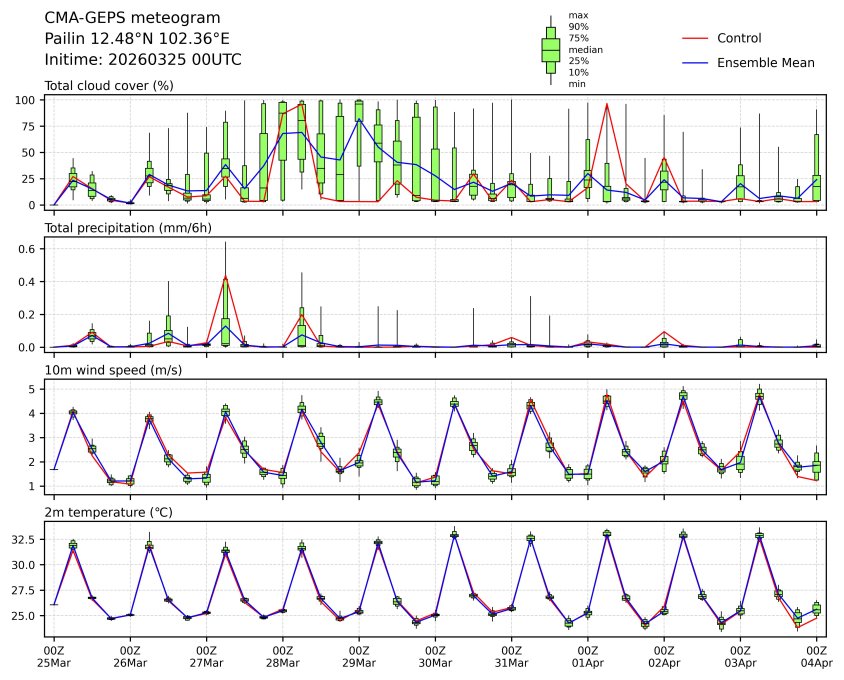This screenshot has height=680, width=844.
Task: Click the 'median' label in boxplot legend
Action: [x=585, y=49]
